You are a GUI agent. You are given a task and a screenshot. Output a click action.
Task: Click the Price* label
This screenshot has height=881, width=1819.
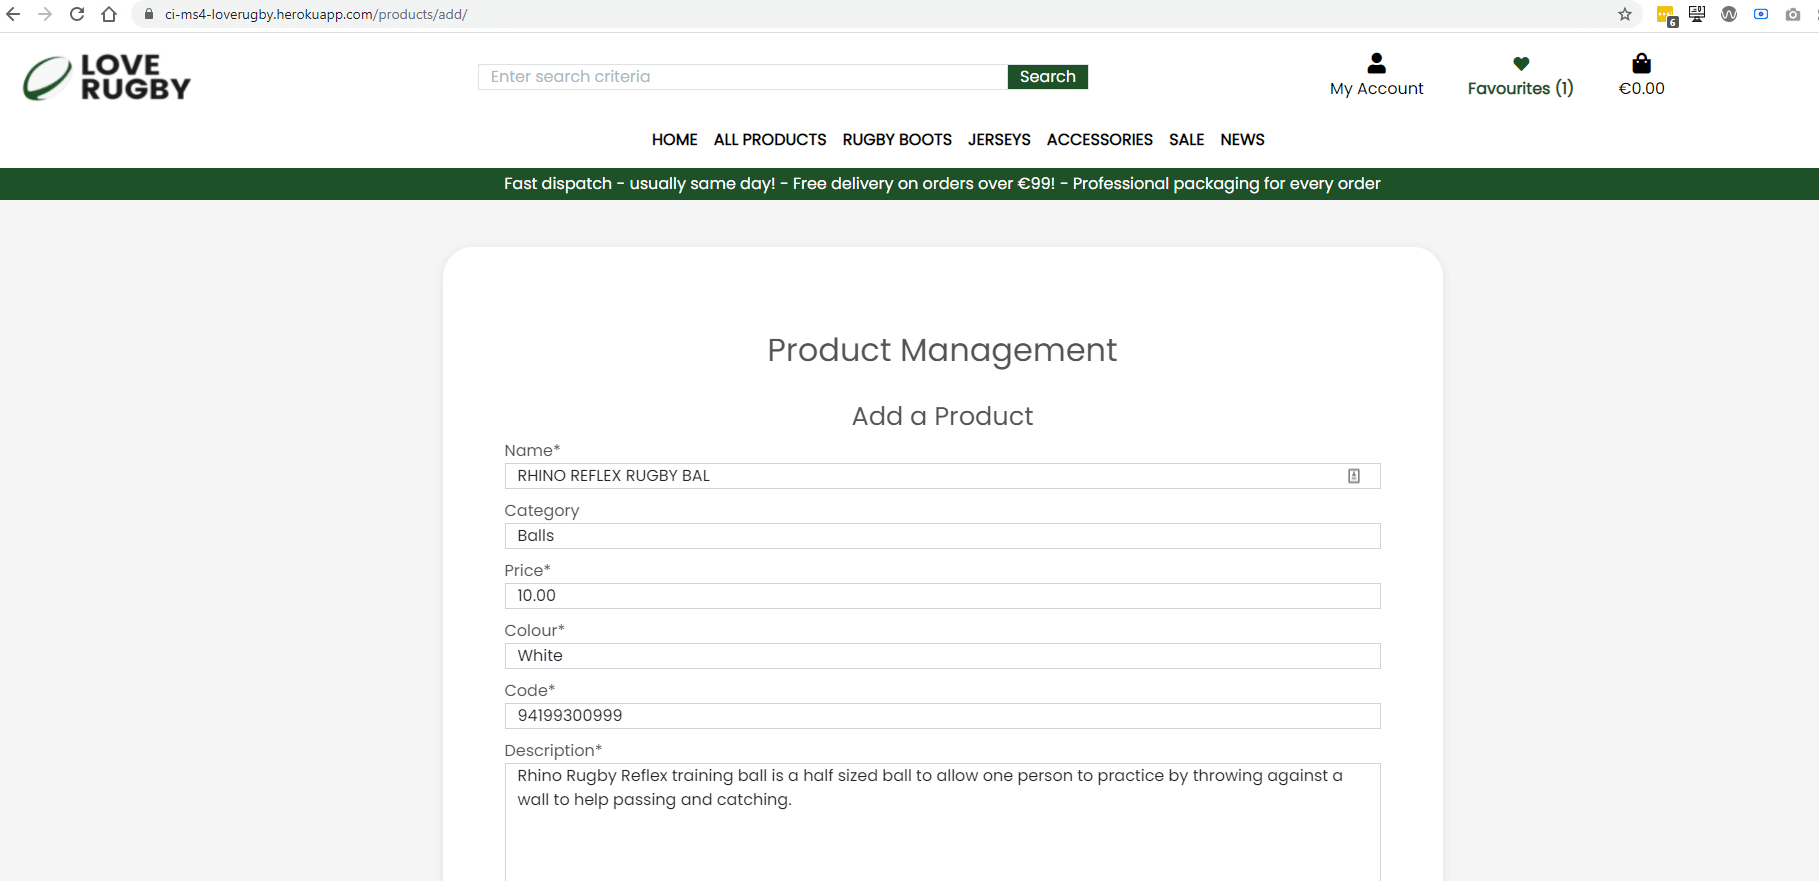tap(527, 570)
